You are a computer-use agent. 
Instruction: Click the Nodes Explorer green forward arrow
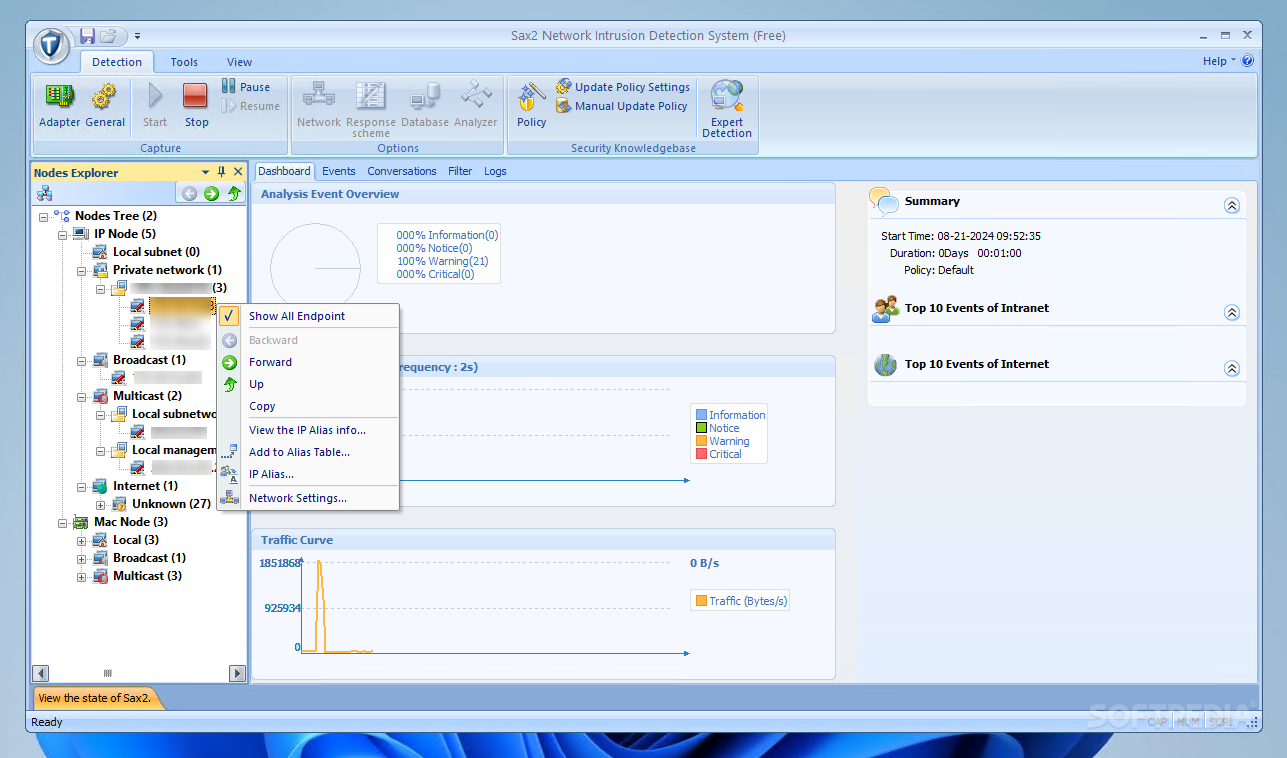point(211,194)
